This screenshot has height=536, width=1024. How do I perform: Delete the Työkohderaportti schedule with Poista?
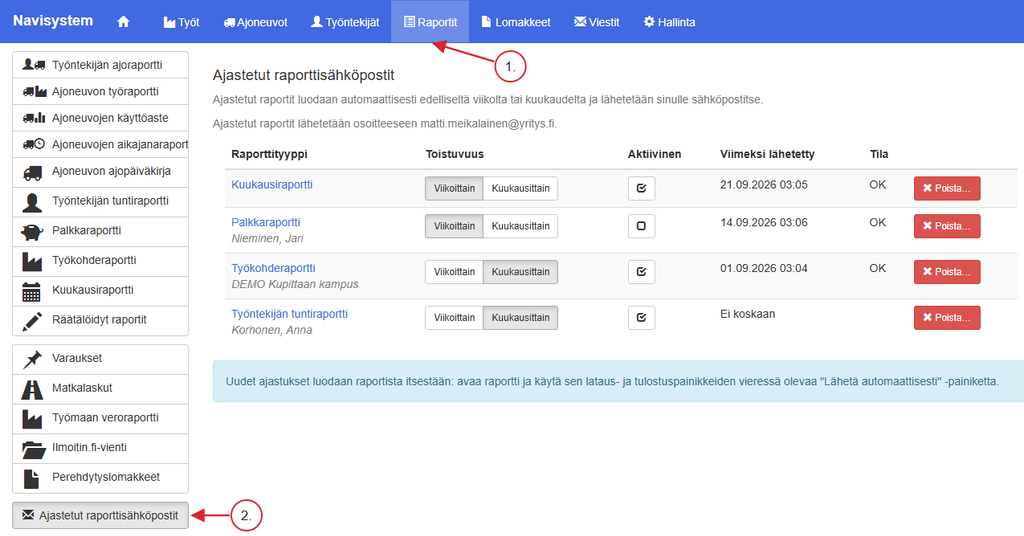[947, 272]
